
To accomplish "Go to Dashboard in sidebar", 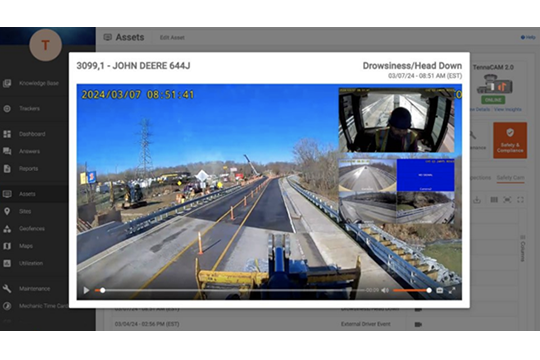I will (32, 134).
